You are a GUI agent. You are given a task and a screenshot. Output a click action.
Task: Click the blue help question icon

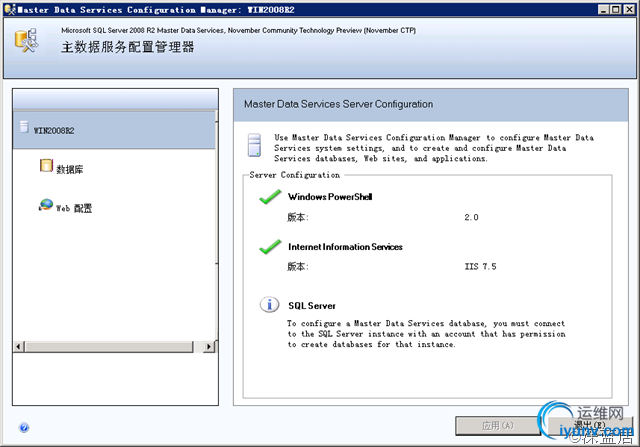tap(24, 427)
